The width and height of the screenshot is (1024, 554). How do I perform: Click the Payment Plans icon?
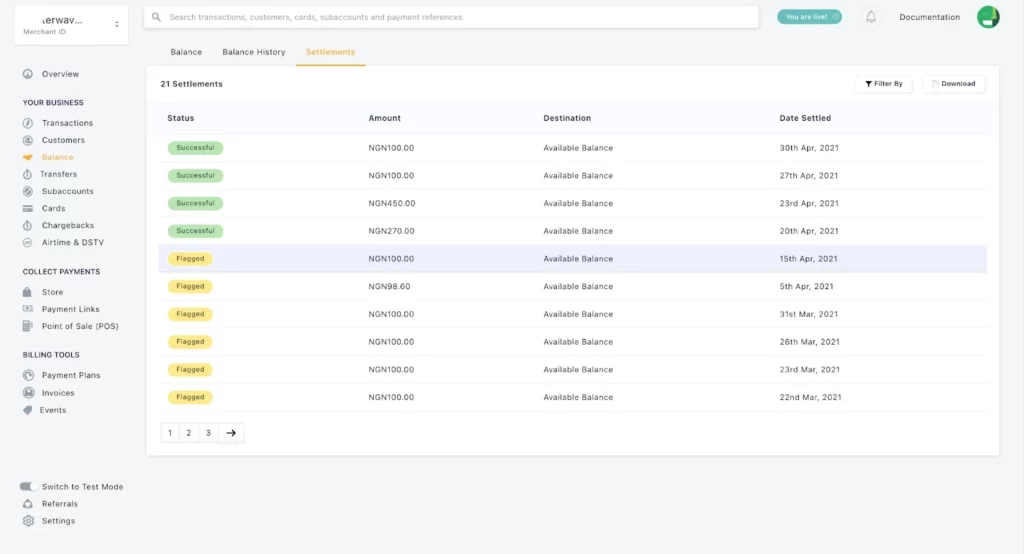(x=28, y=375)
